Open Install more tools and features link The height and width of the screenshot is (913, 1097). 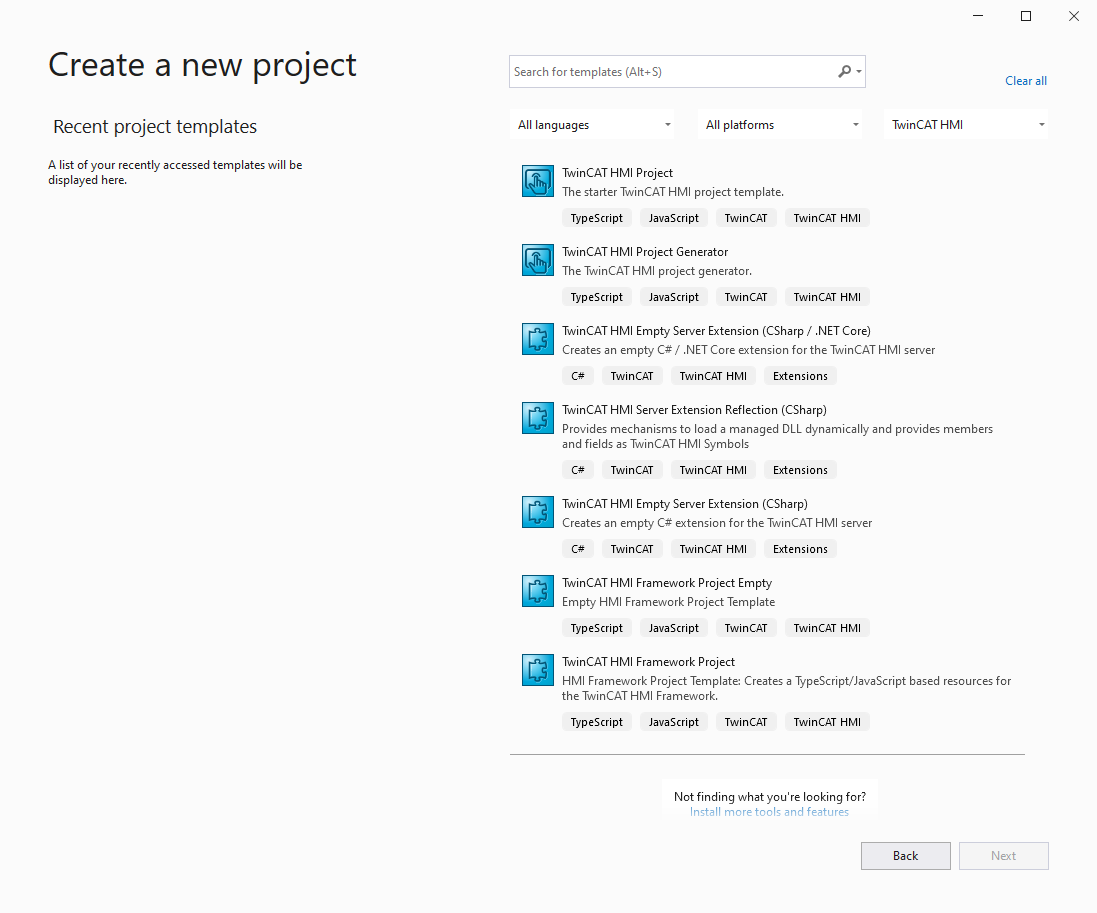(769, 812)
